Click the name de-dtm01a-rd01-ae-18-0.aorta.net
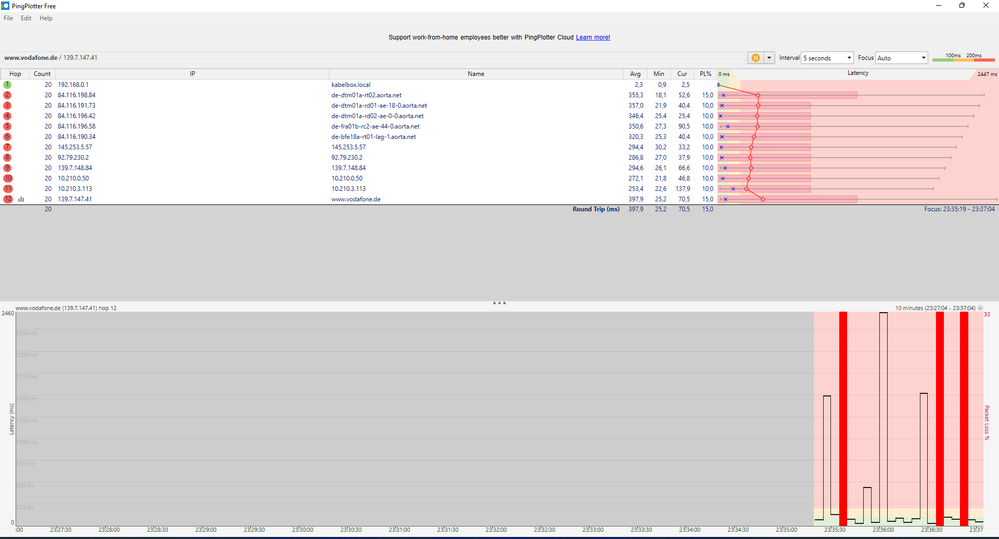The width and height of the screenshot is (999, 539). coord(379,106)
